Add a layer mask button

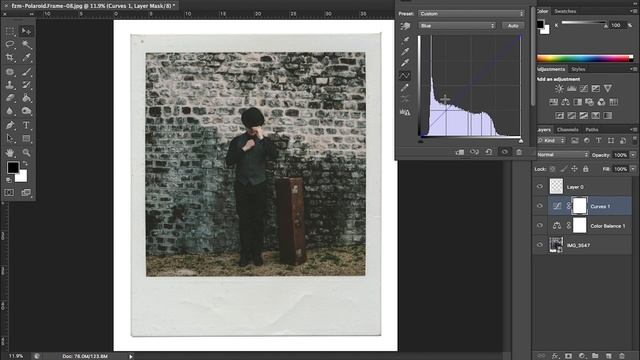pyautogui.click(x=568, y=356)
